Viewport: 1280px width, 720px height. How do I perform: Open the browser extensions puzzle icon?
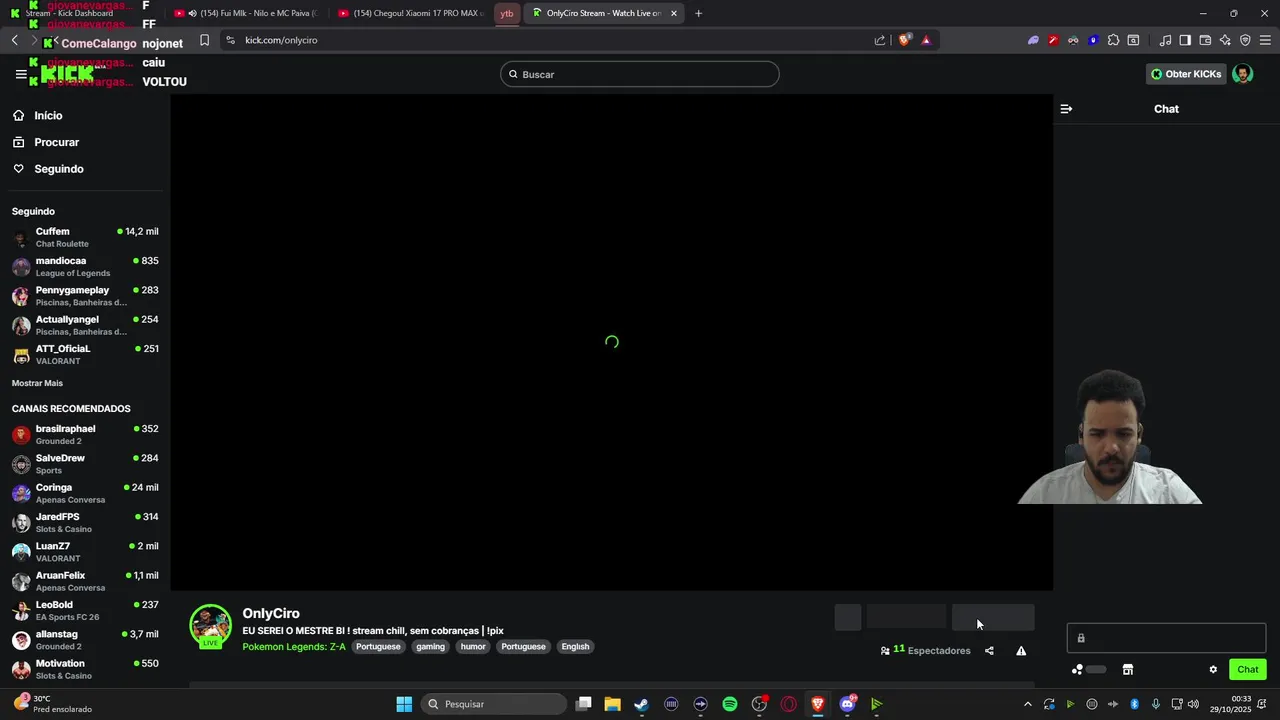coord(1113,40)
